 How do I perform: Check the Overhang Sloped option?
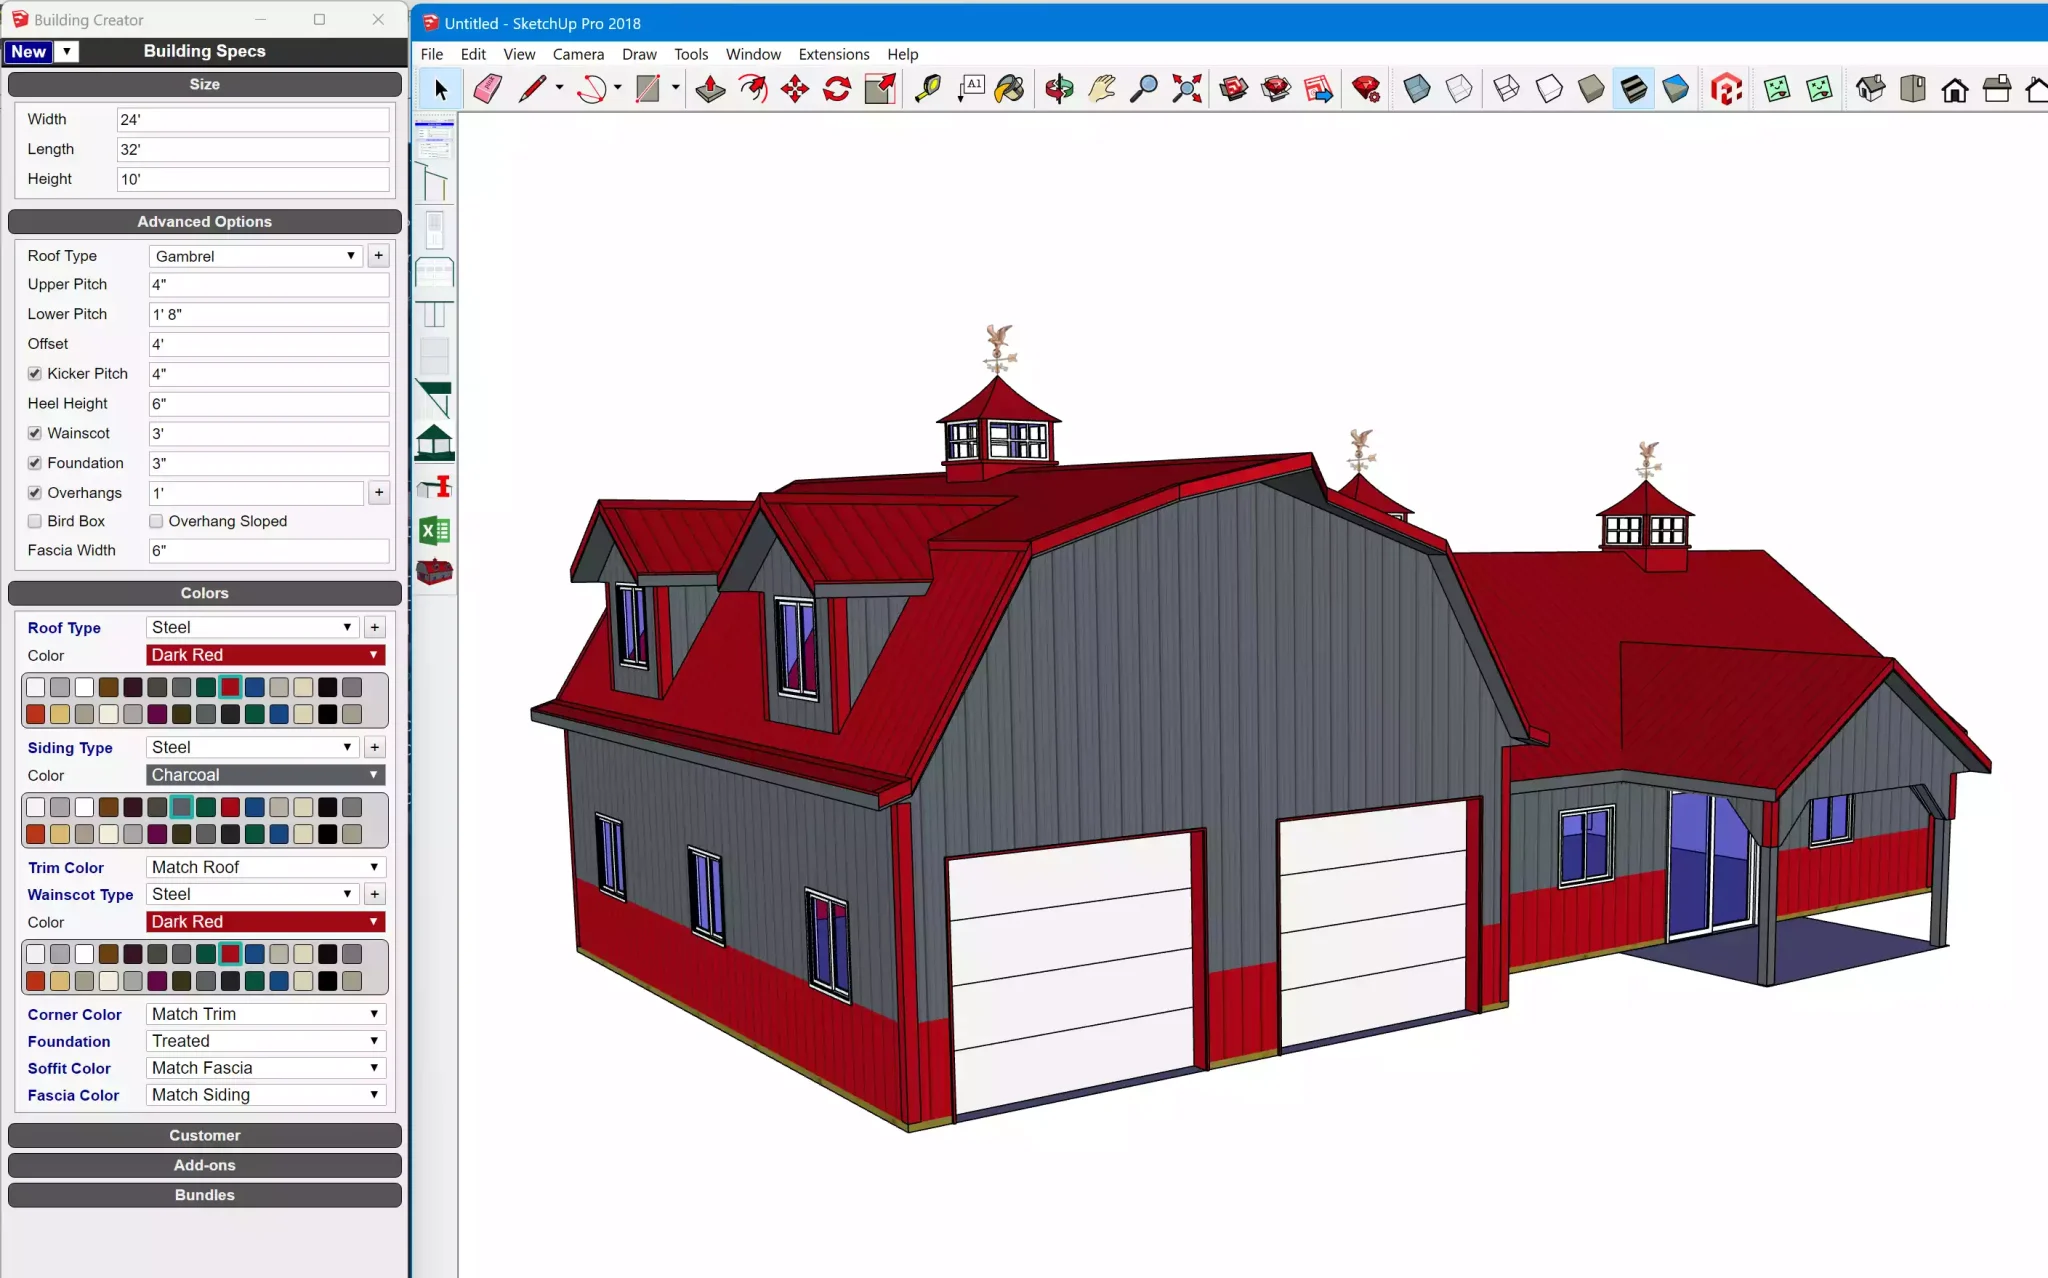[x=156, y=521]
